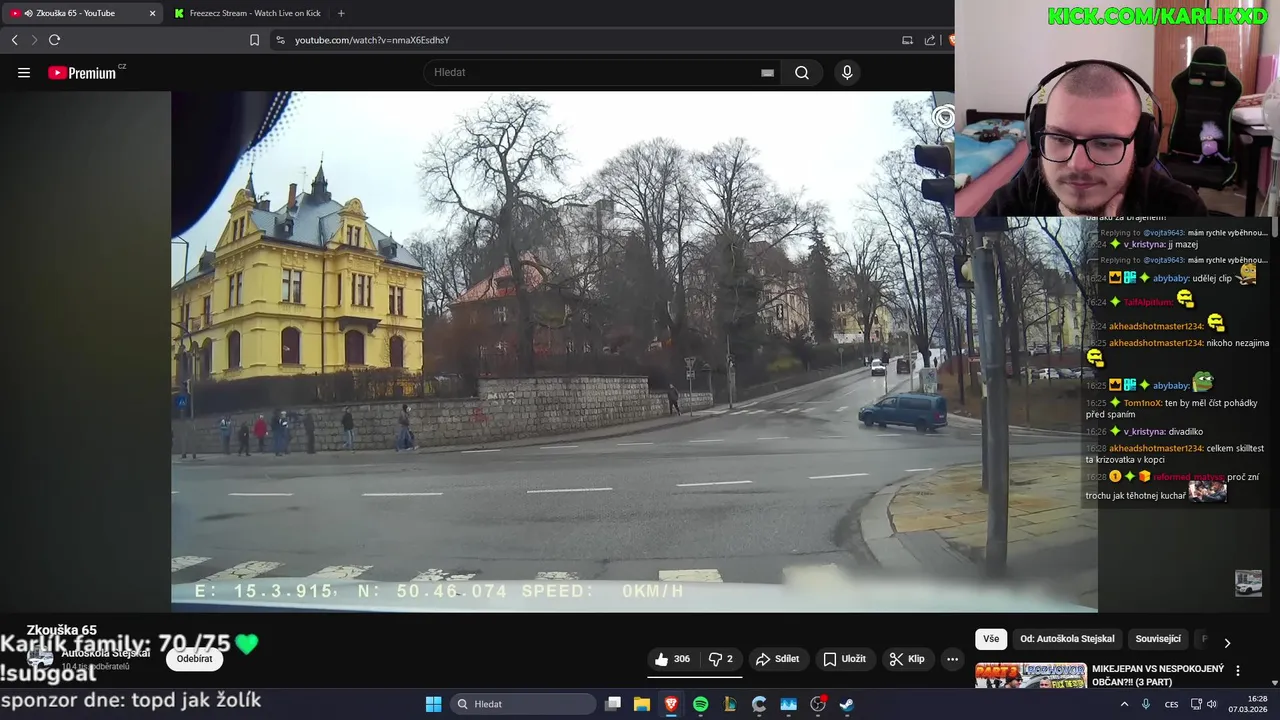The height and width of the screenshot is (720, 1280).
Task: Subscribe with the Odebírat button
Action: 195,659
